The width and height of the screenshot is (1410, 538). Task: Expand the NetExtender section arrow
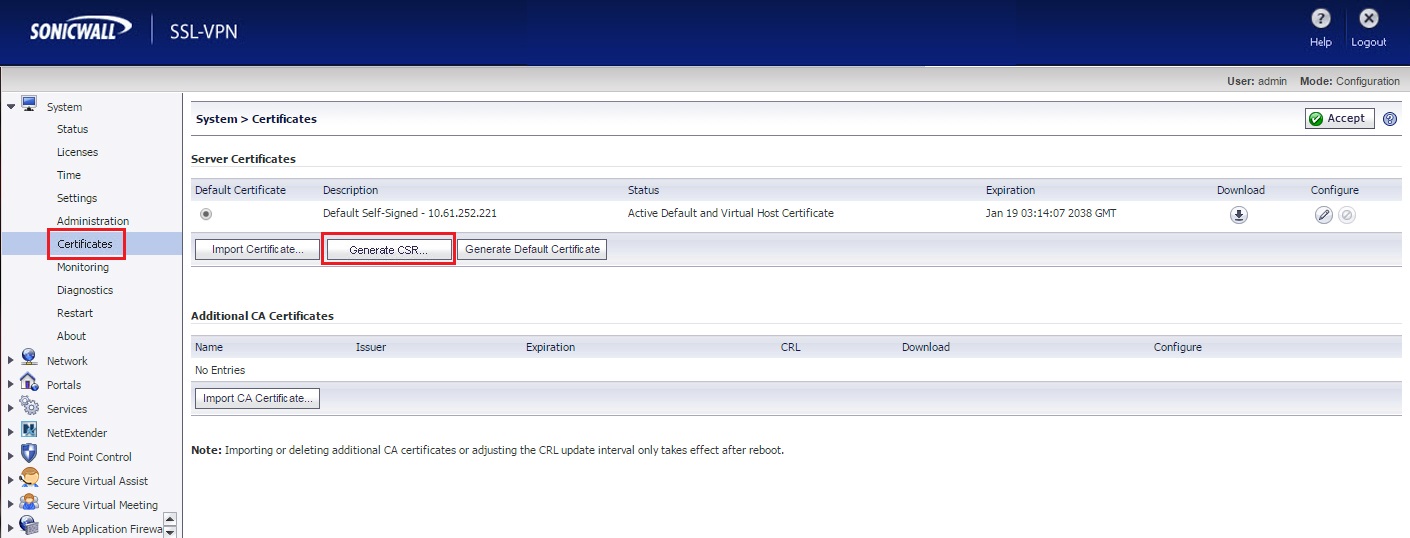(11, 433)
